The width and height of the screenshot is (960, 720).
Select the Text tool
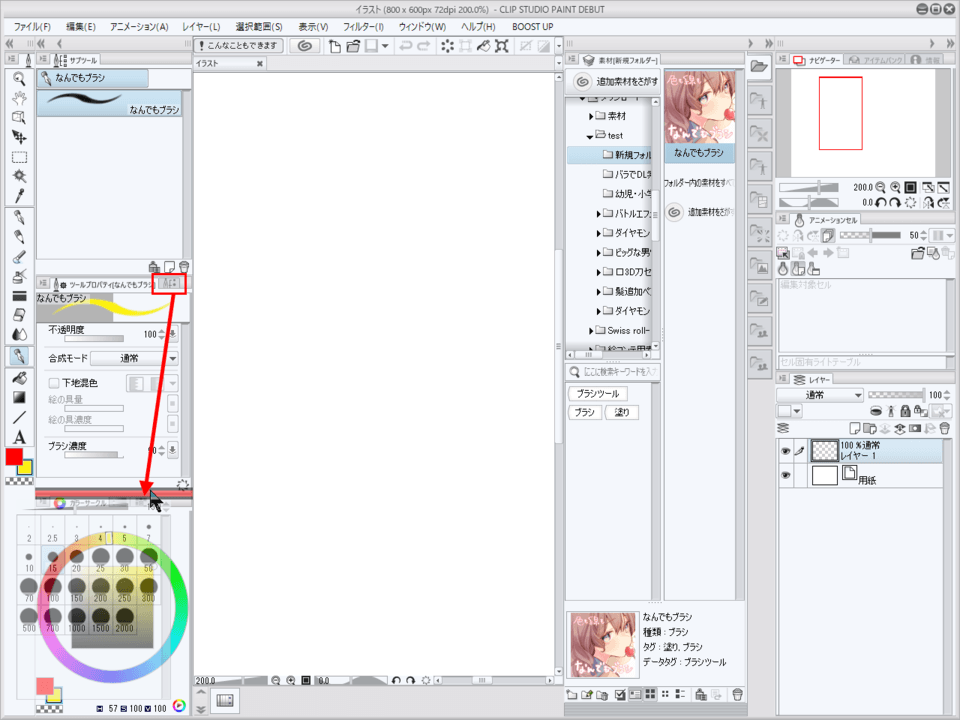19,437
